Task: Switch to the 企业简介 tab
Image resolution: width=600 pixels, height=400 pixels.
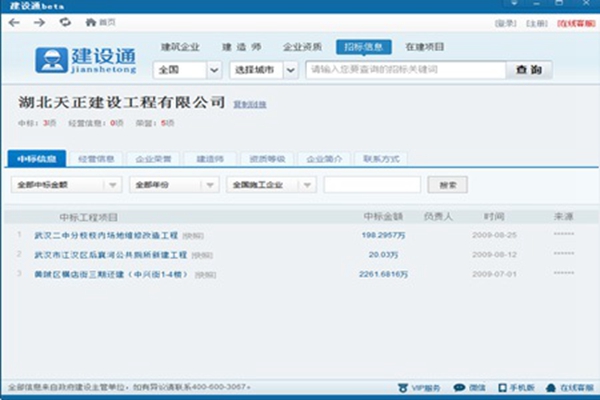Action: coord(324,159)
